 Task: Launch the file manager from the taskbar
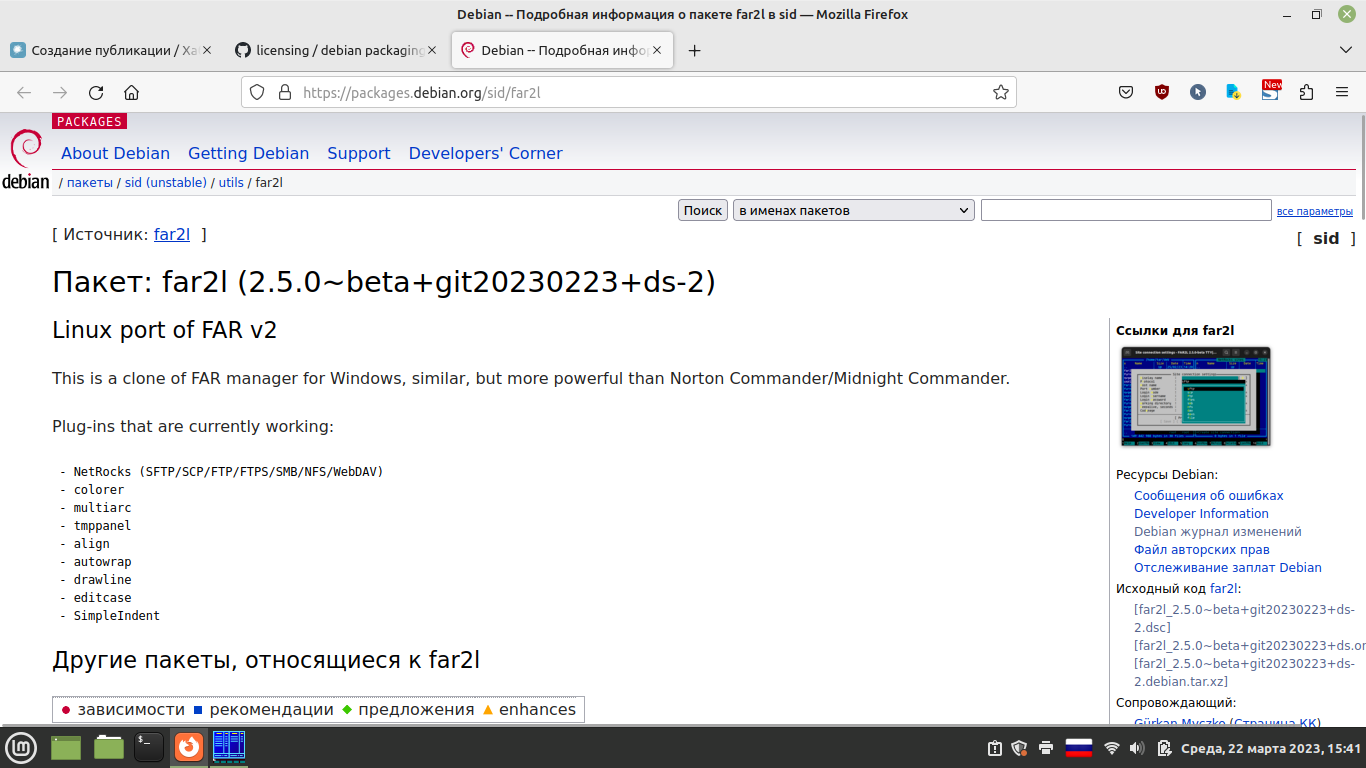point(108,747)
